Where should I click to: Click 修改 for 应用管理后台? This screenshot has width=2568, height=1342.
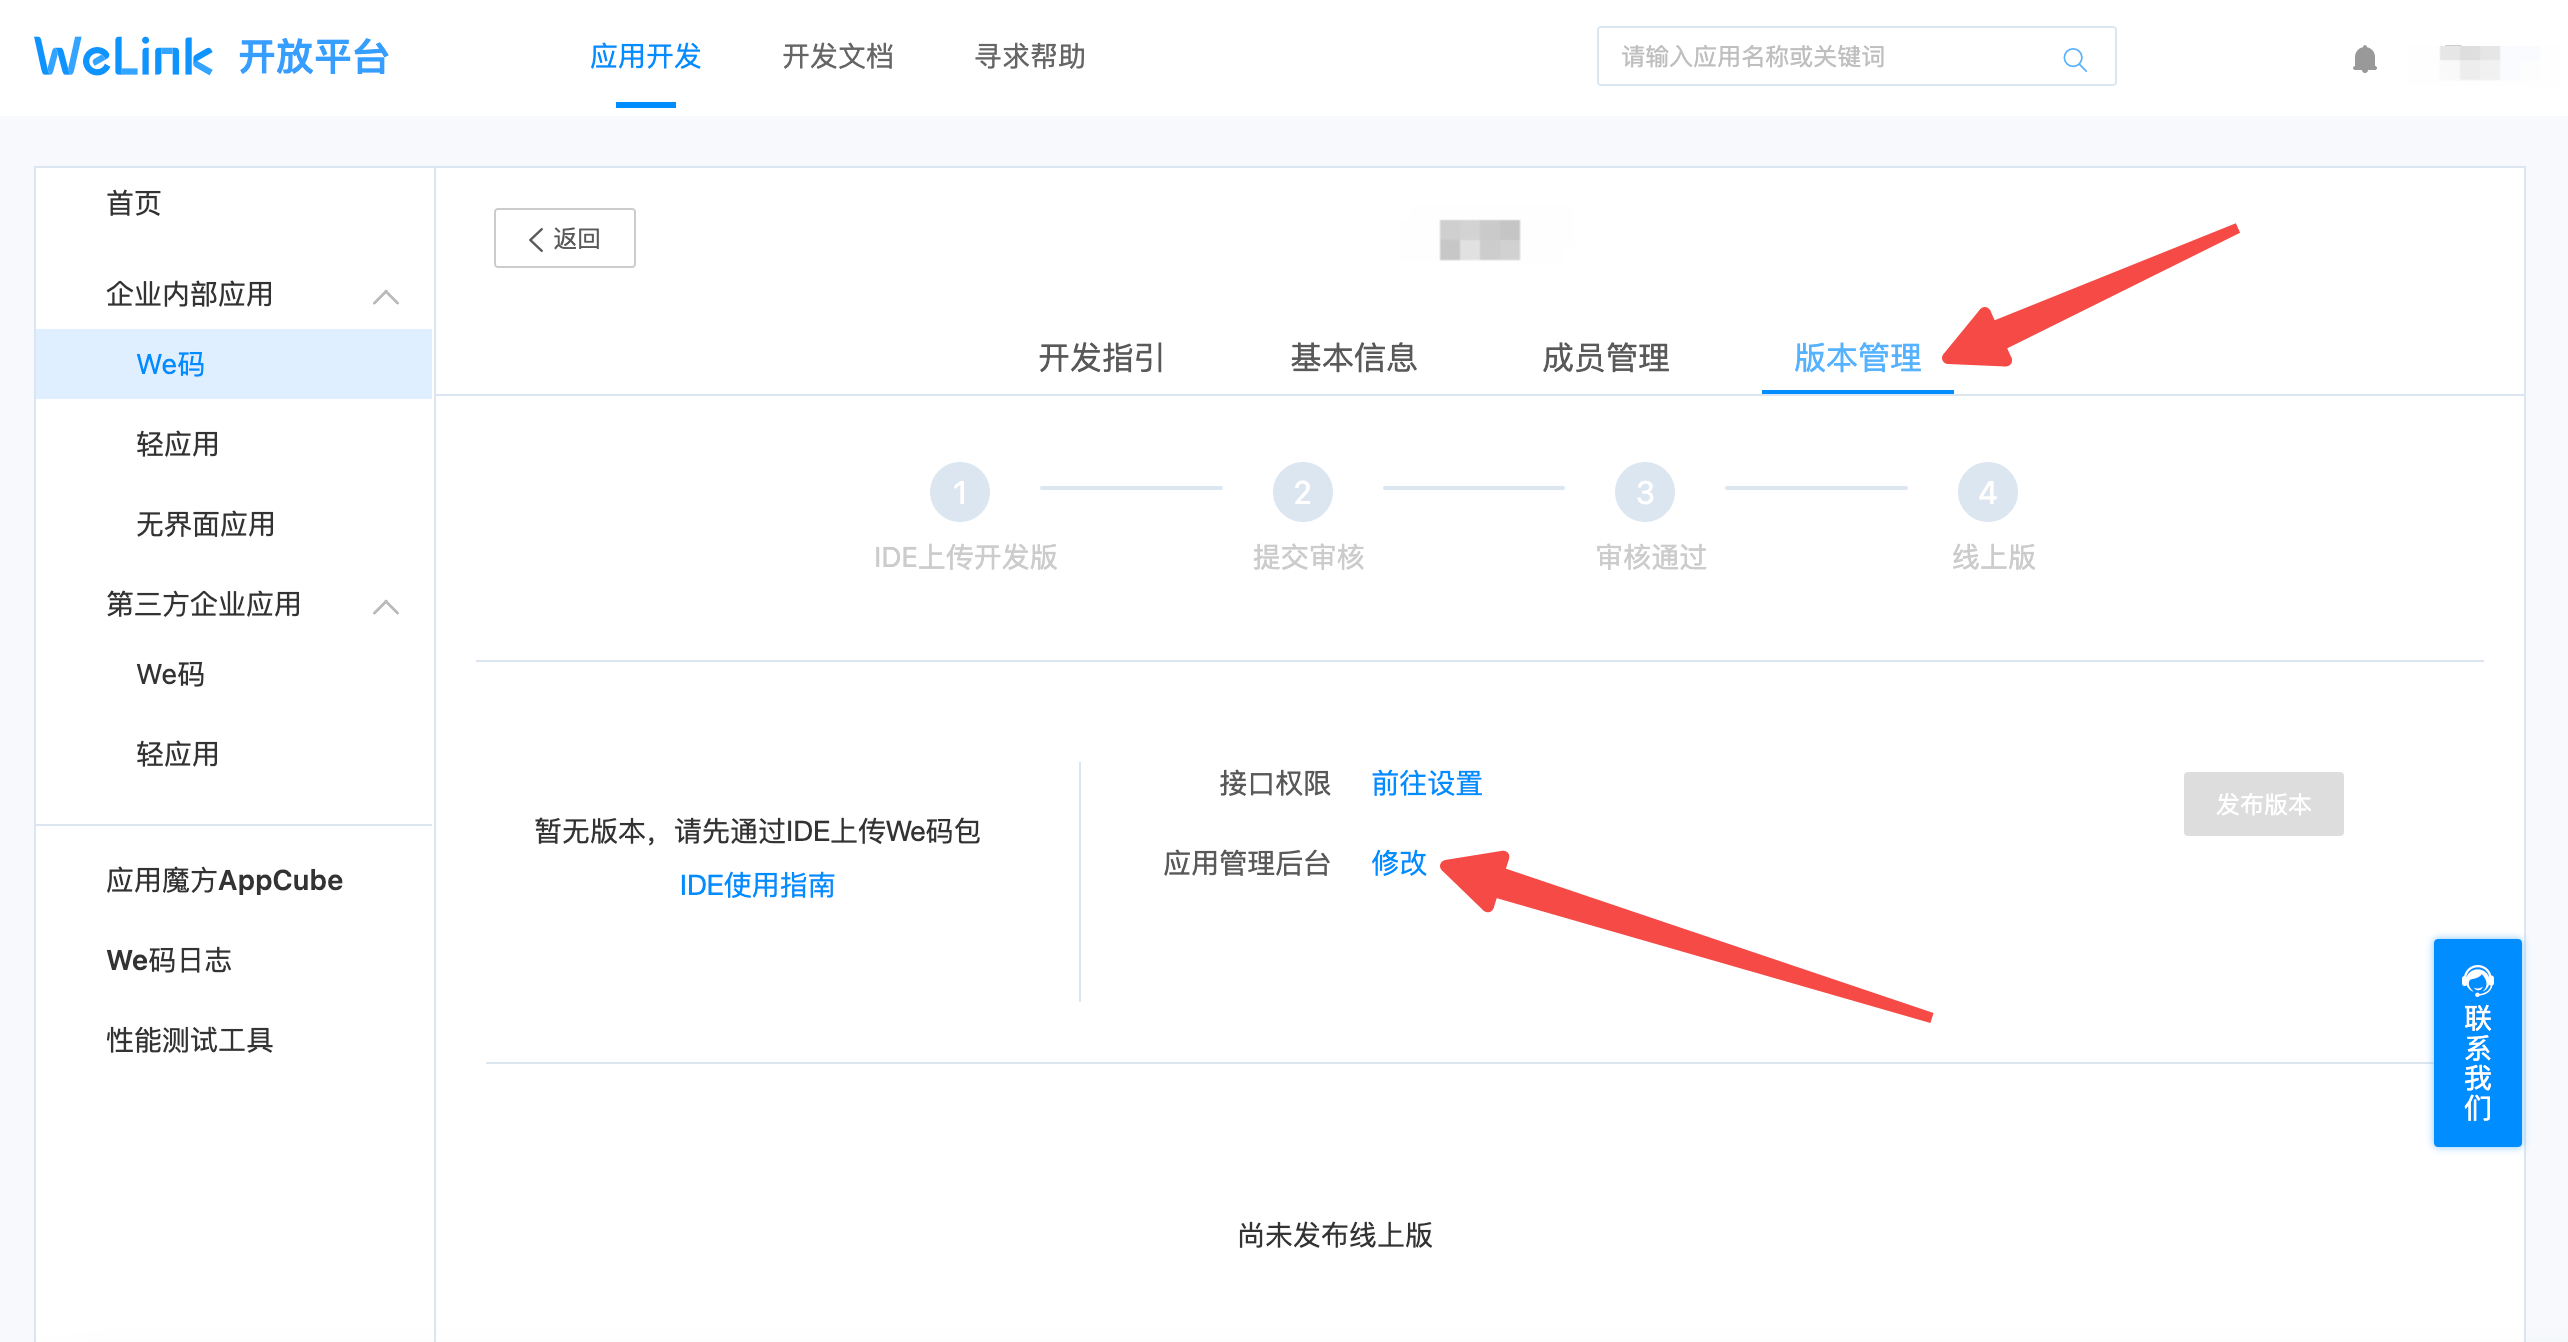click(1398, 862)
